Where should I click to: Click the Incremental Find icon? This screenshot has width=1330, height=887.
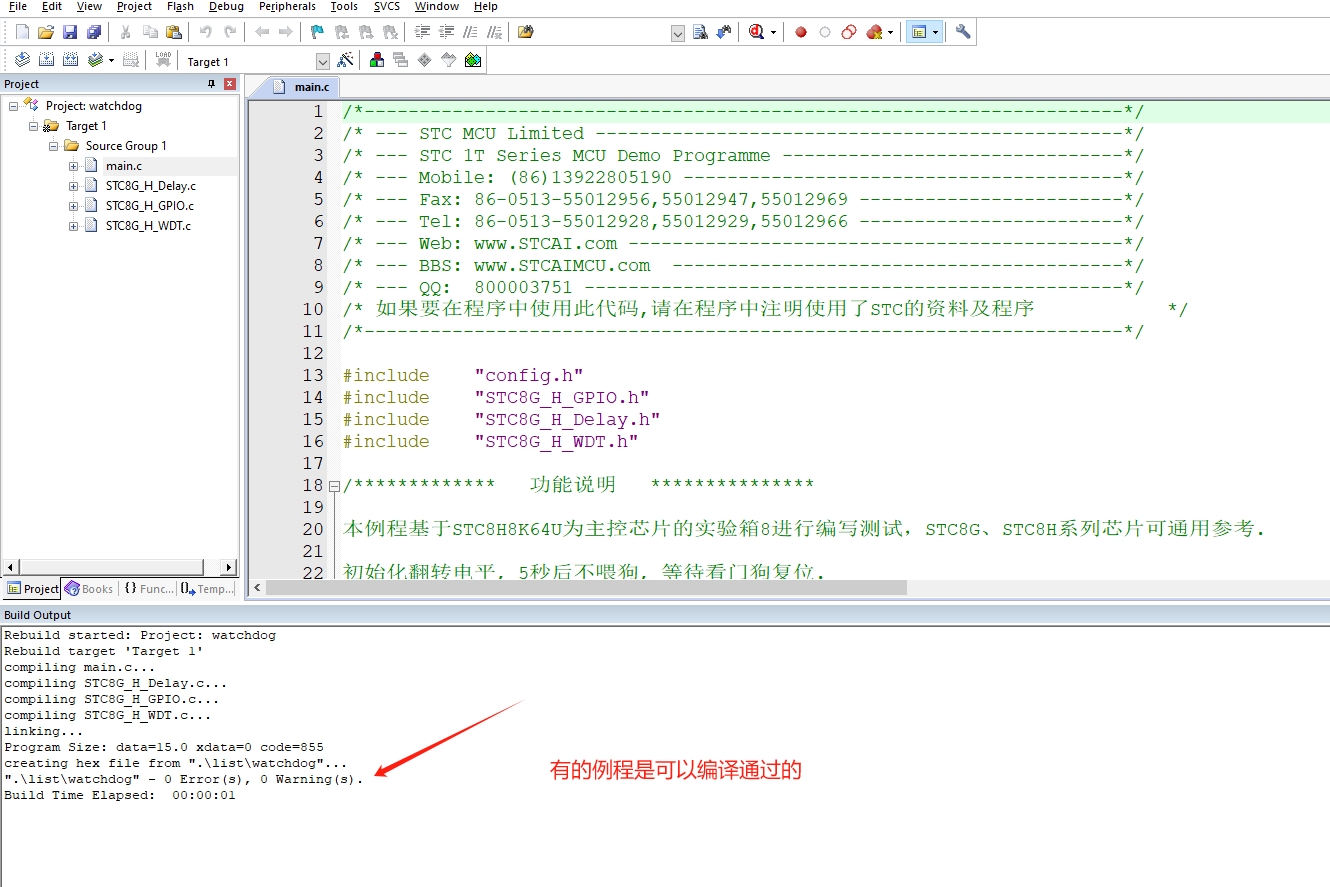tap(724, 32)
